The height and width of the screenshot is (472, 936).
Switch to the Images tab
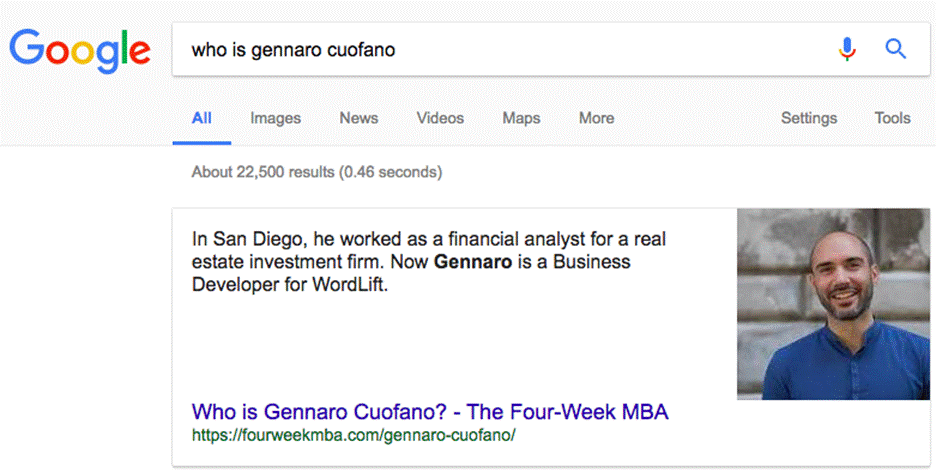coord(275,118)
